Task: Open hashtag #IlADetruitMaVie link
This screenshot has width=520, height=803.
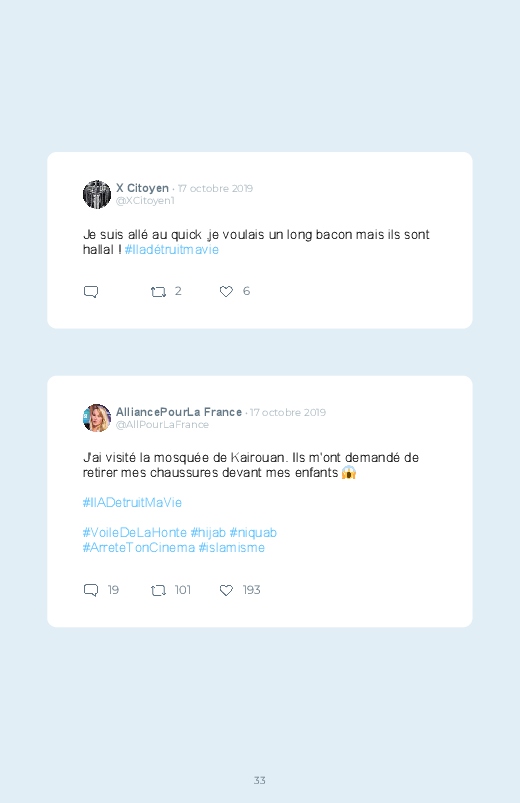Action: 132,502
